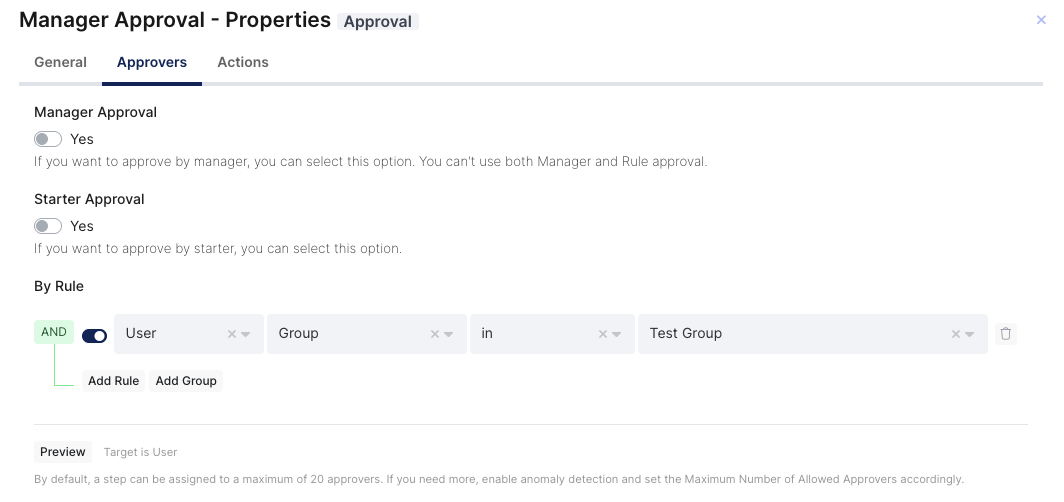Click the Add Rule button

(113, 381)
